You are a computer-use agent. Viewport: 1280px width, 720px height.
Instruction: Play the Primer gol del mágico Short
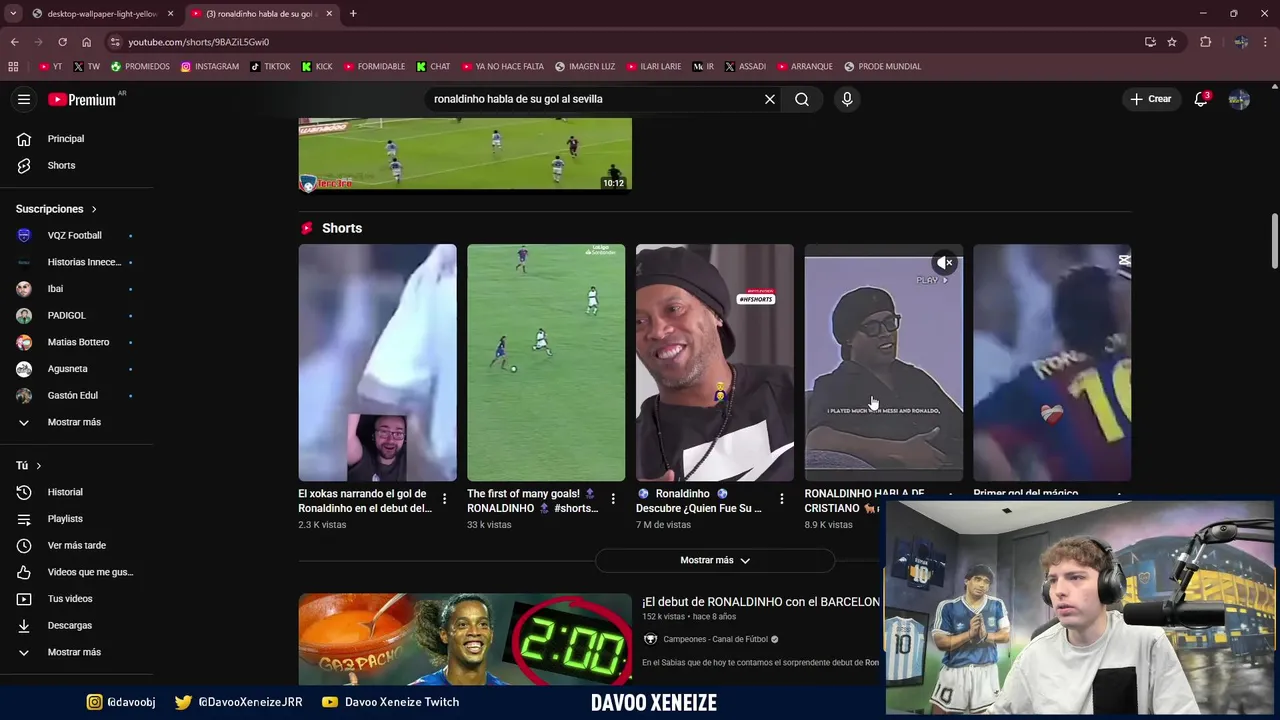[1052, 363]
